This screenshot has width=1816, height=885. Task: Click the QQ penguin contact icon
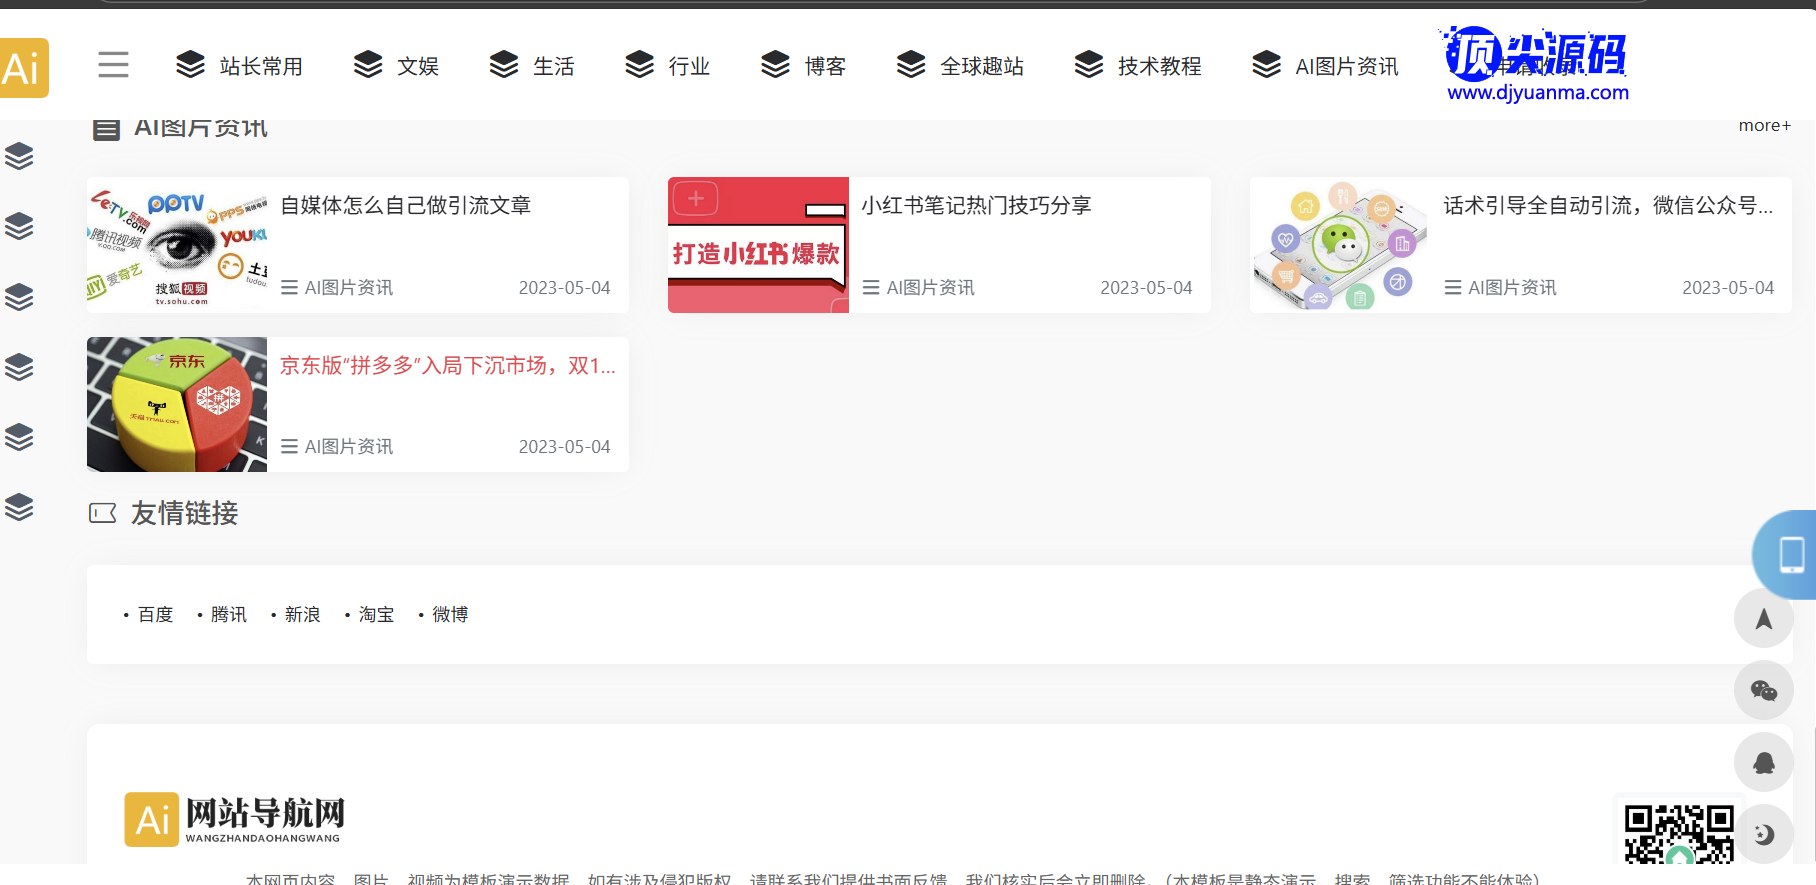[1763, 762]
